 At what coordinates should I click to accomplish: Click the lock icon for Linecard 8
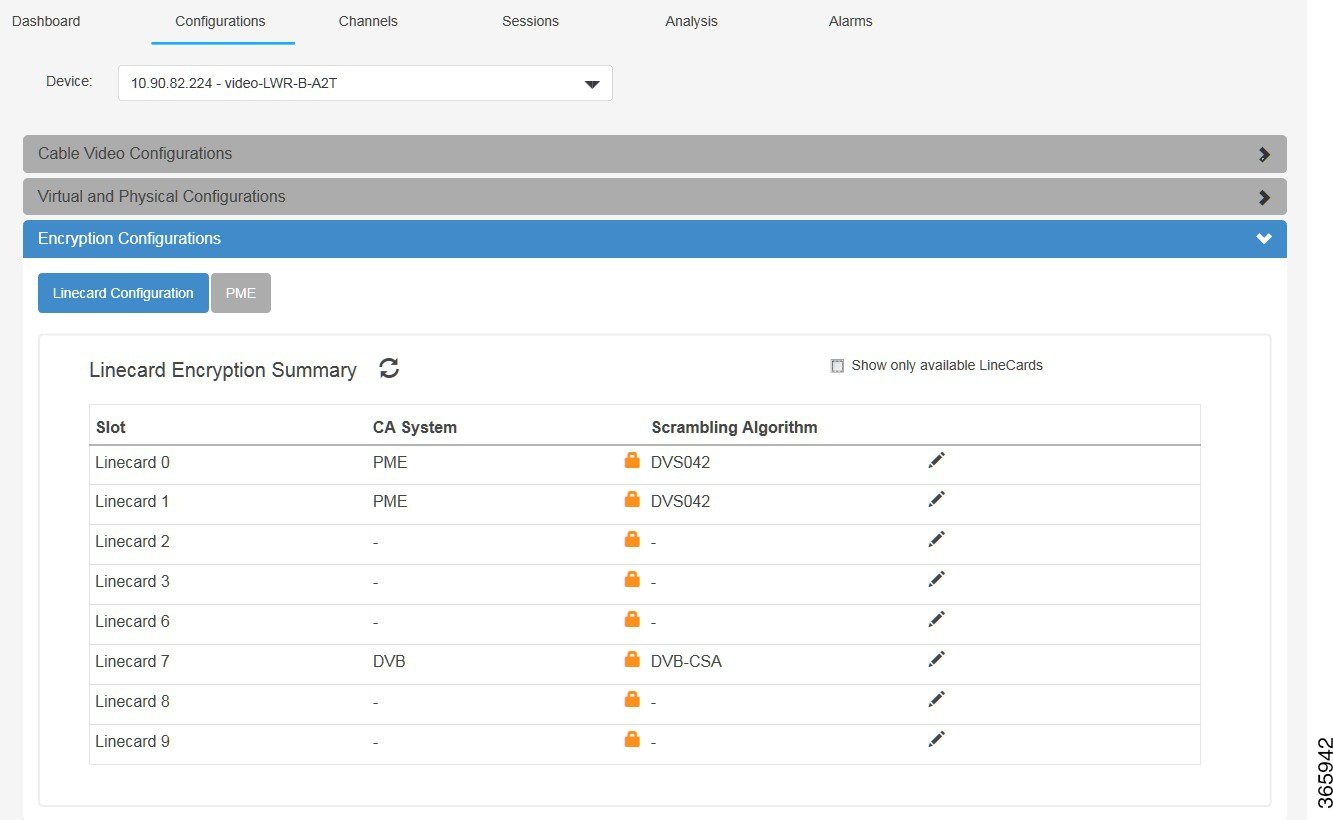(632, 699)
